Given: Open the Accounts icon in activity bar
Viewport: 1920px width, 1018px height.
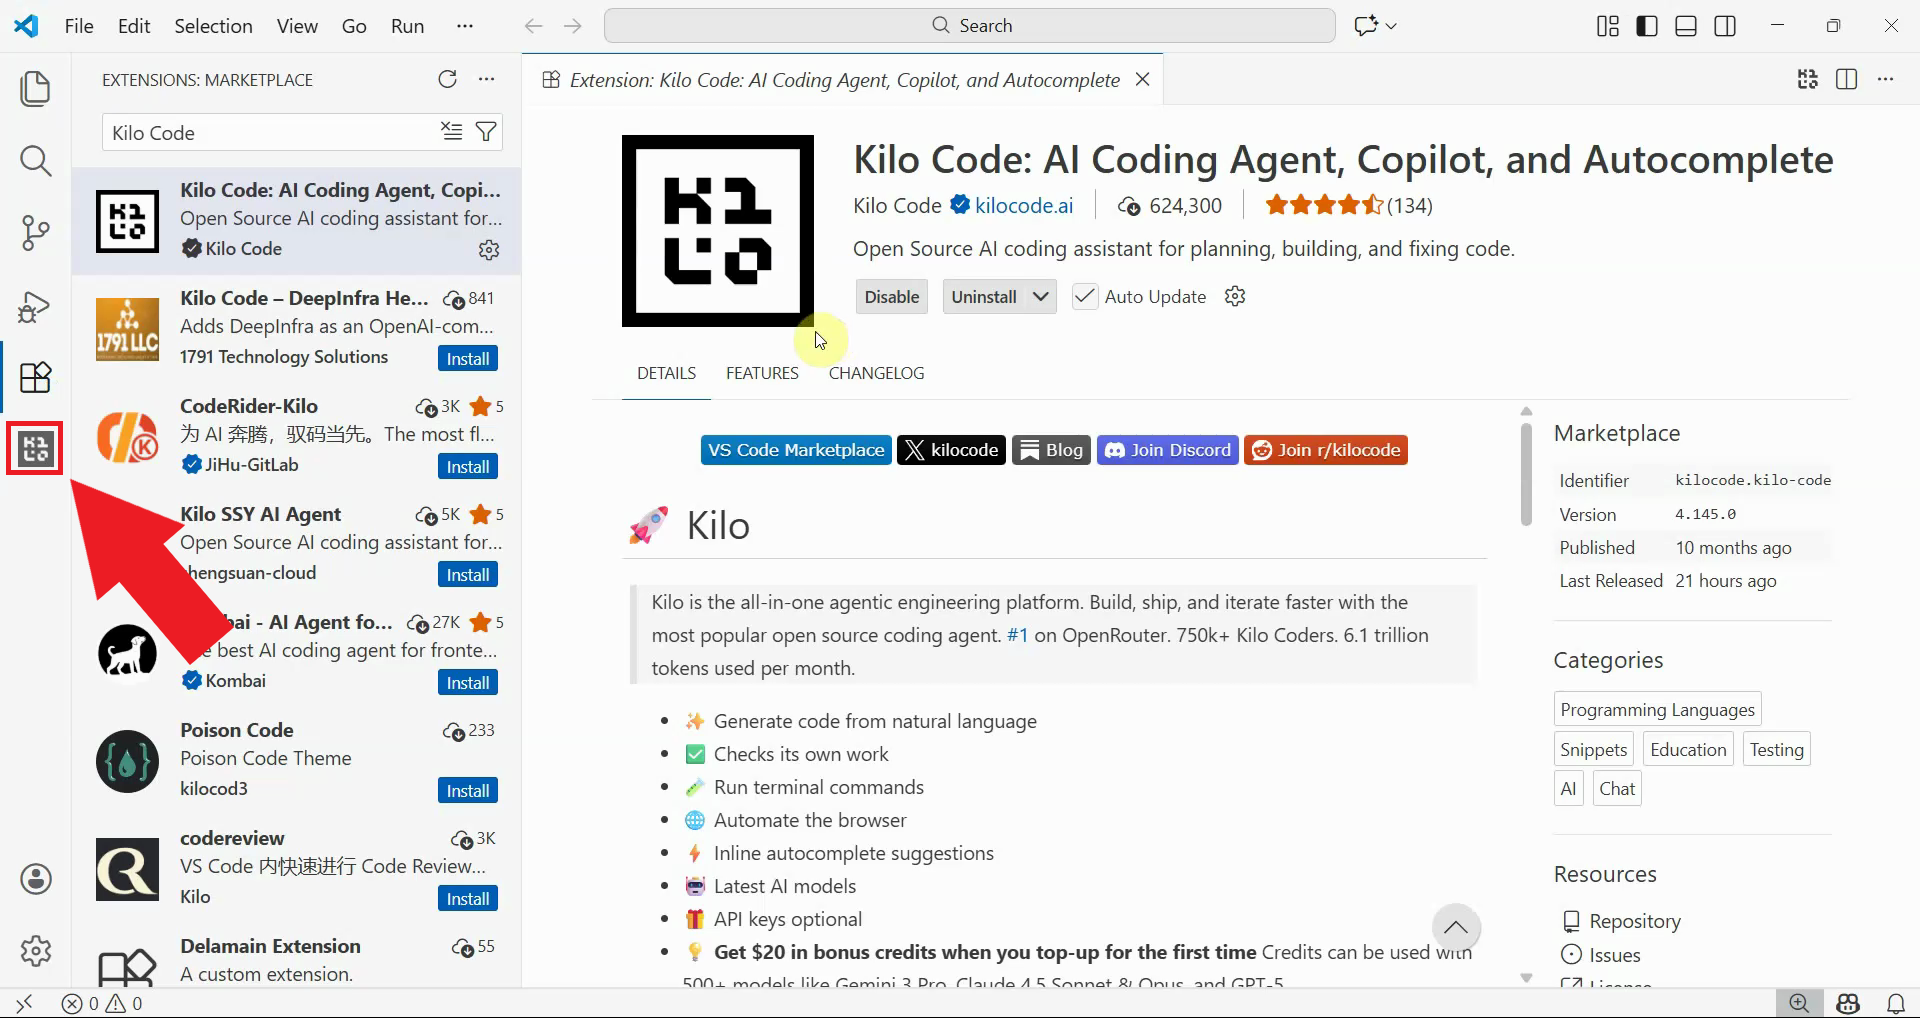Looking at the screenshot, I should [x=35, y=879].
